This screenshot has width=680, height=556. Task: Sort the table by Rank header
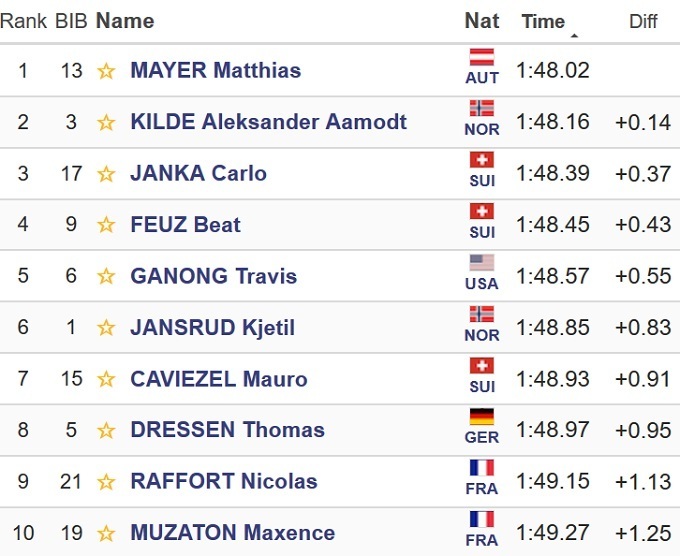click(x=23, y=21)
